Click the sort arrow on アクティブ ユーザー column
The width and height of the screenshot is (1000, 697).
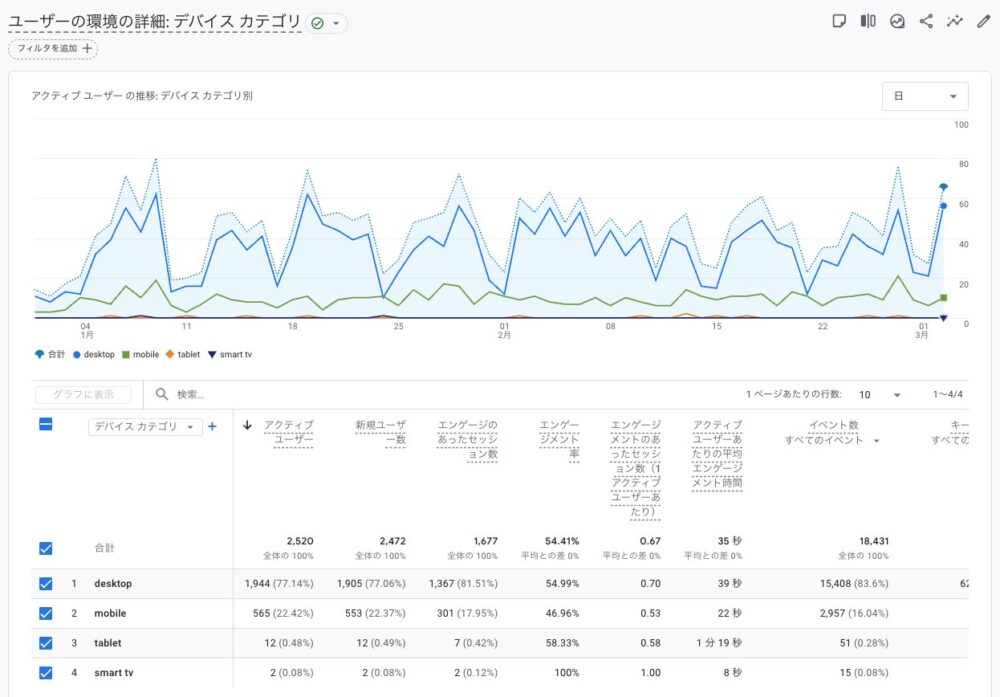click(x=248, y=425)
